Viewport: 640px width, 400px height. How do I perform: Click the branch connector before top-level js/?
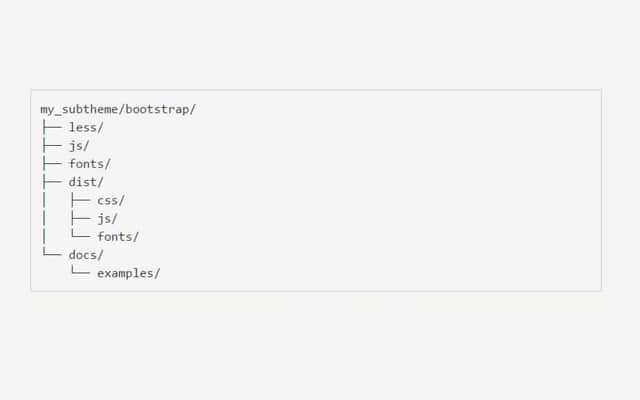tap(51, 145)
